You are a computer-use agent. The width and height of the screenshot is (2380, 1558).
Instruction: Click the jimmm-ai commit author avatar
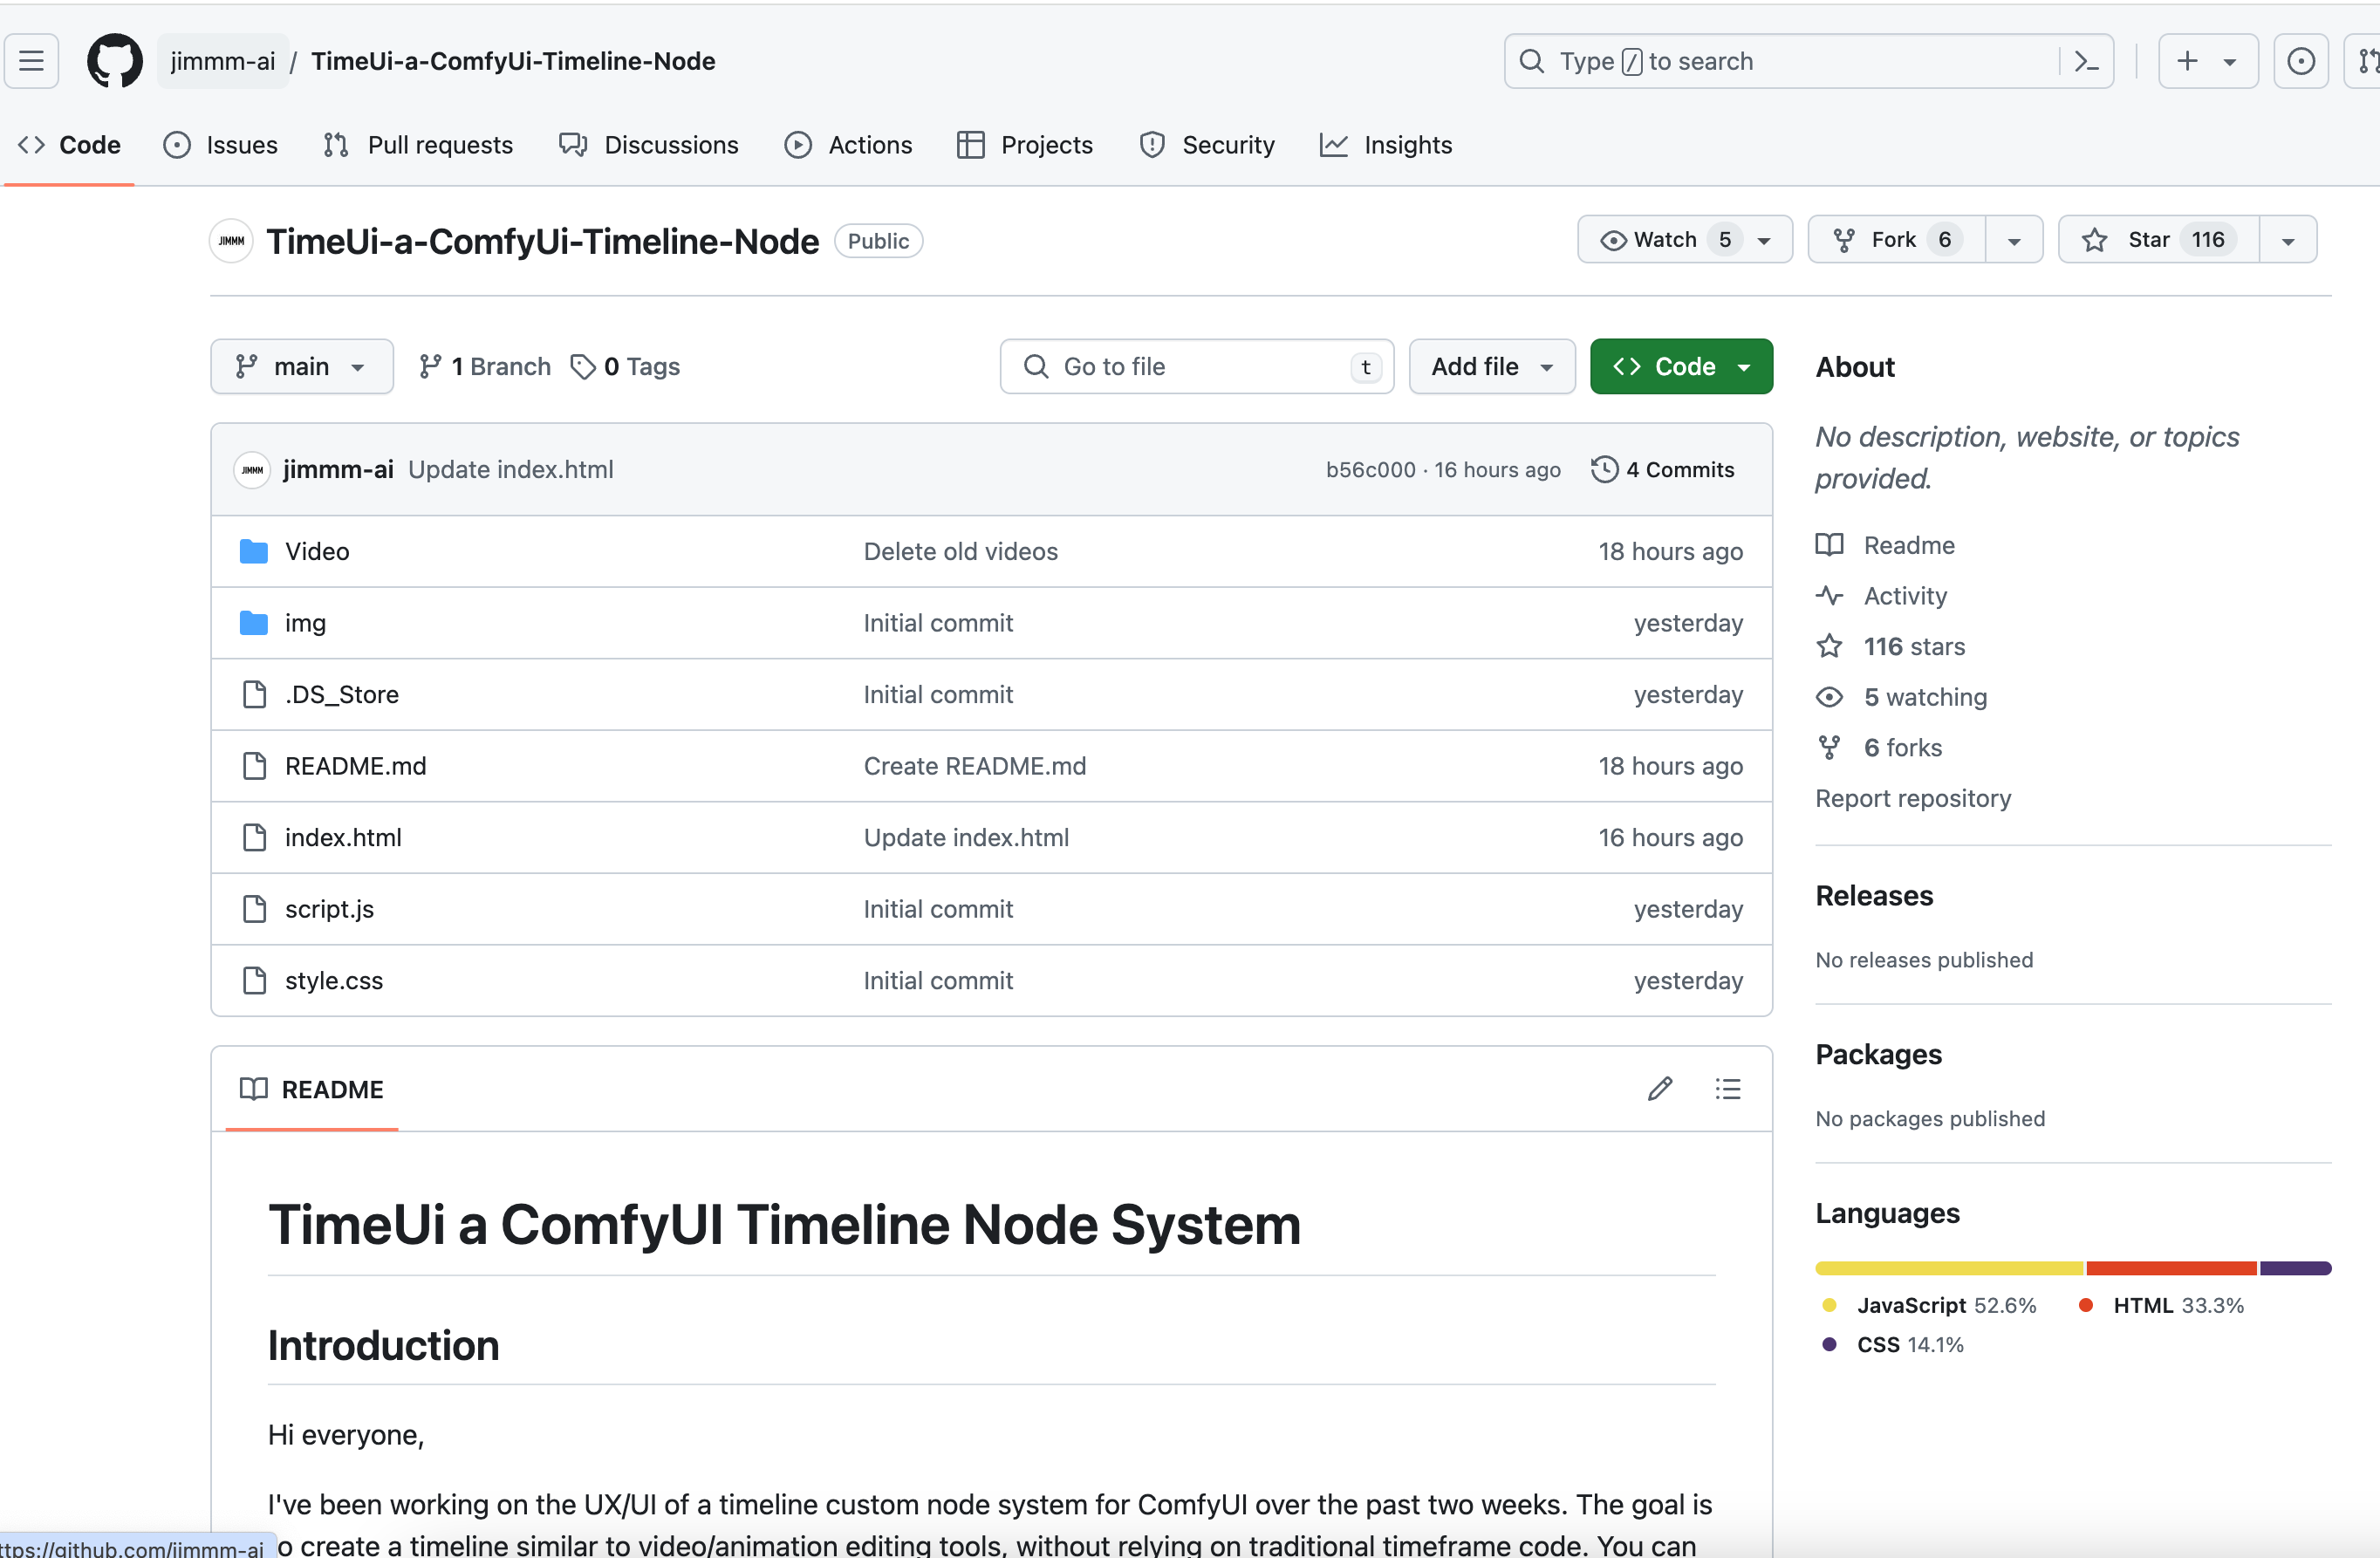tap(252, 469)
